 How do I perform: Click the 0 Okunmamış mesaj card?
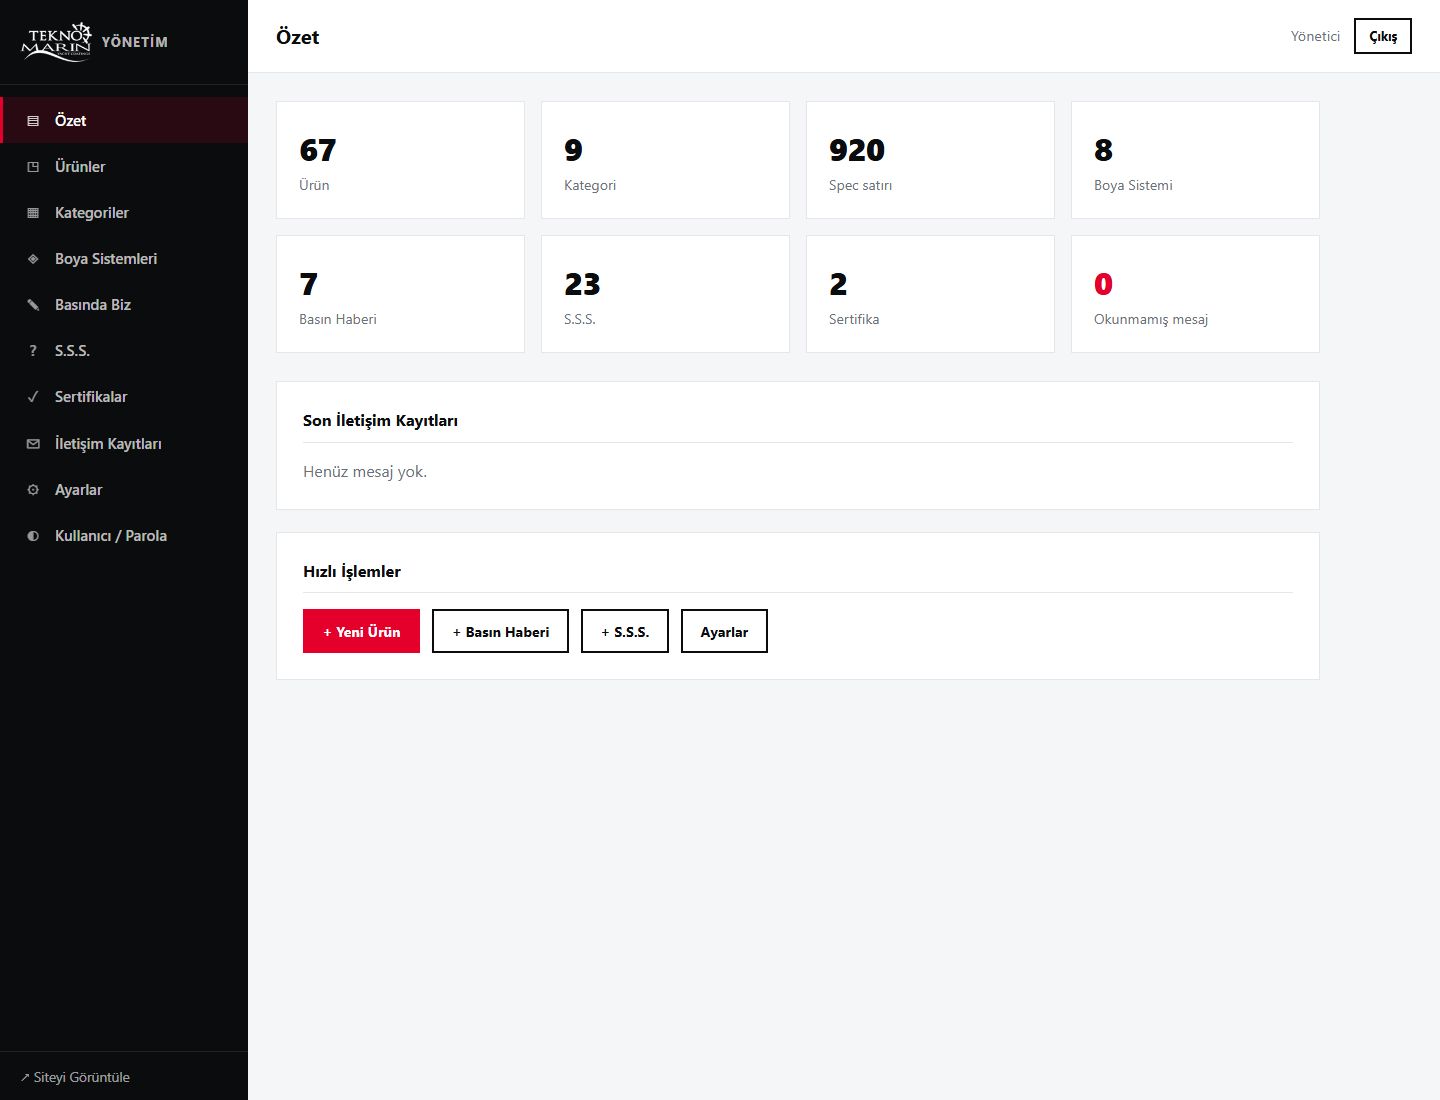[x=1195, y=294]
